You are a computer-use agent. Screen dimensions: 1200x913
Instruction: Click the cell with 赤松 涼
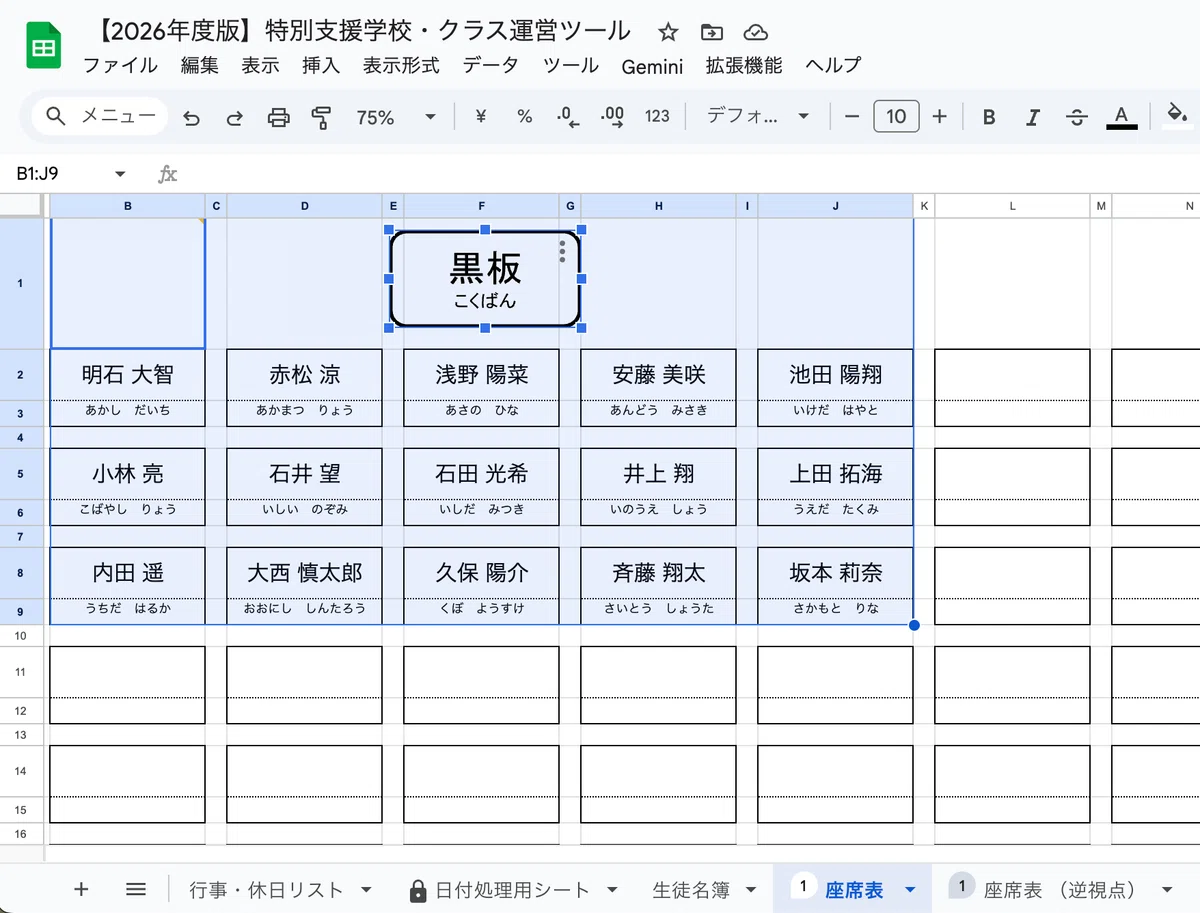coord(304,375)
